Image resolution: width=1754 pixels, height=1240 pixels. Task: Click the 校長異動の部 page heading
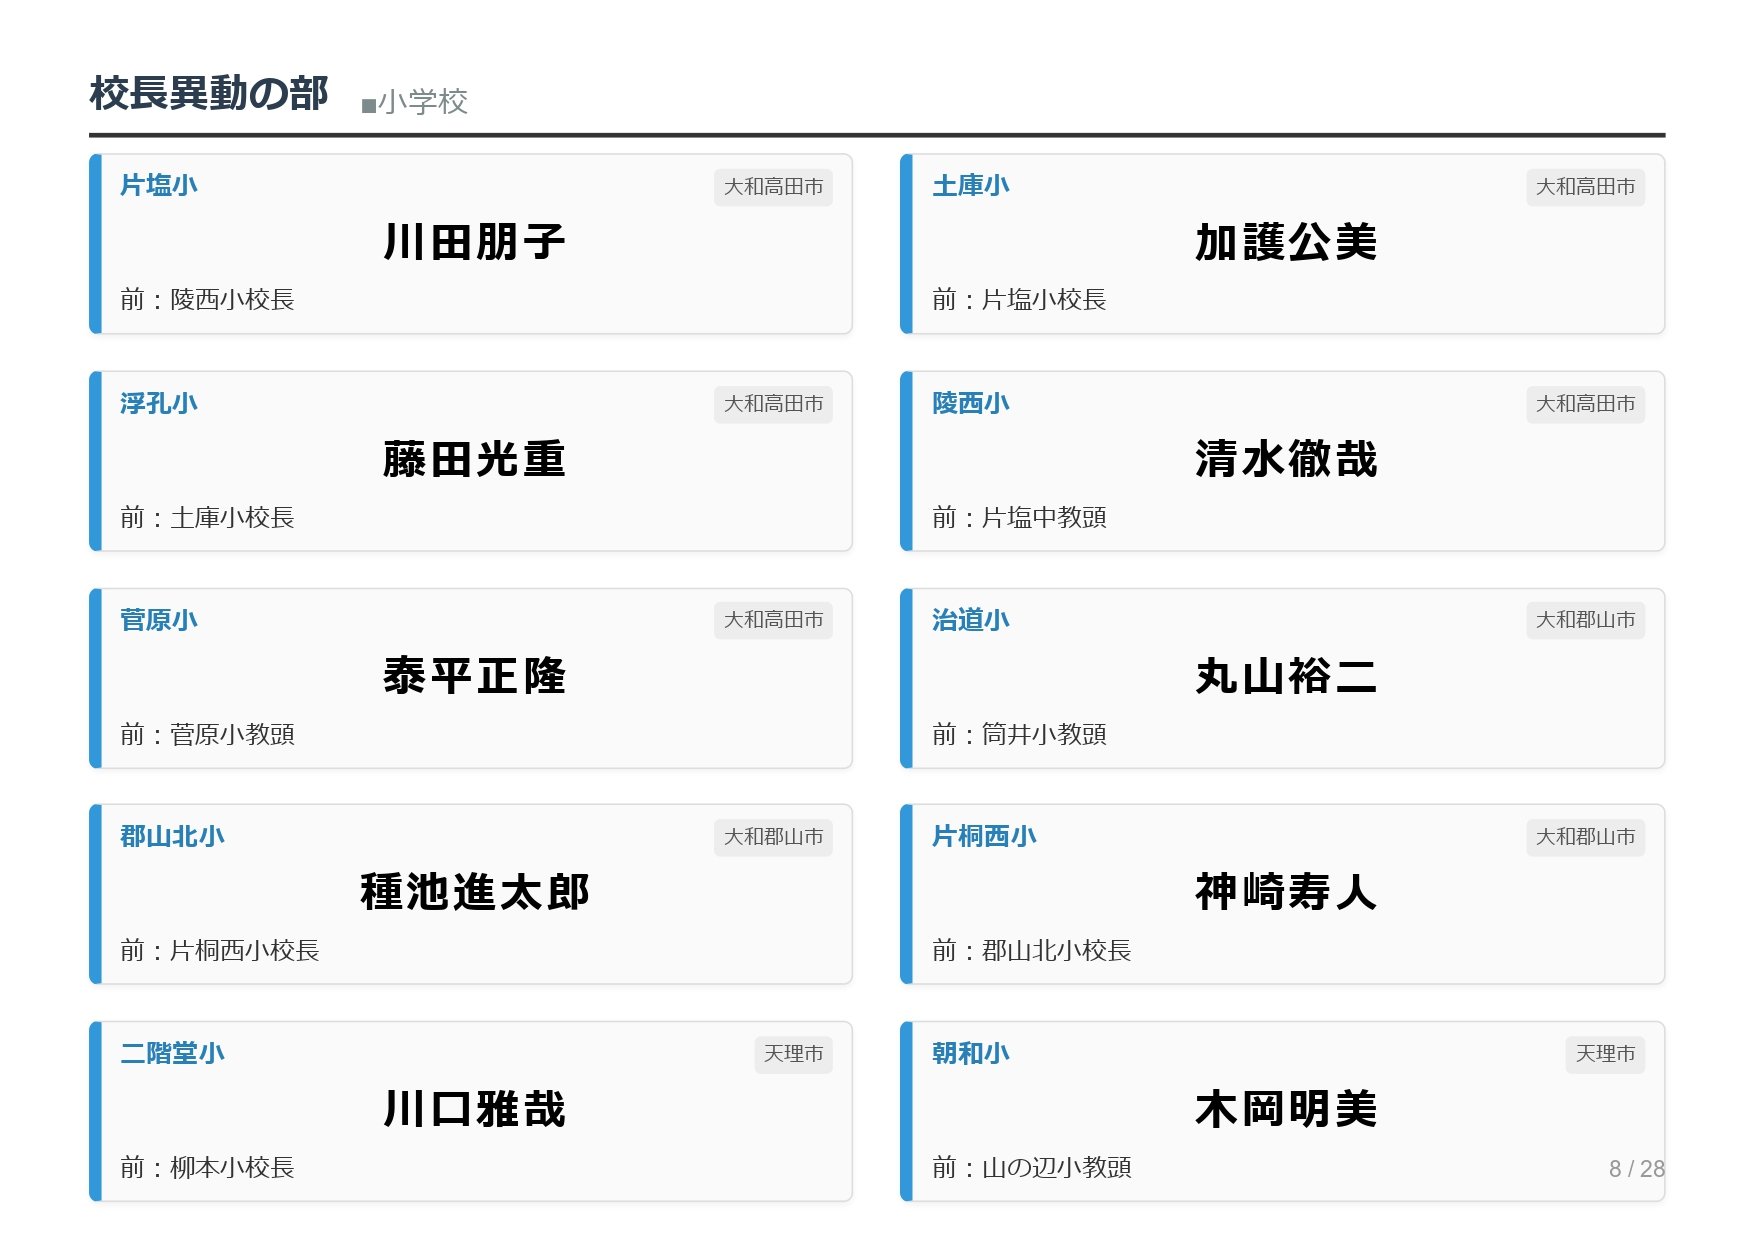click(208, 94)
